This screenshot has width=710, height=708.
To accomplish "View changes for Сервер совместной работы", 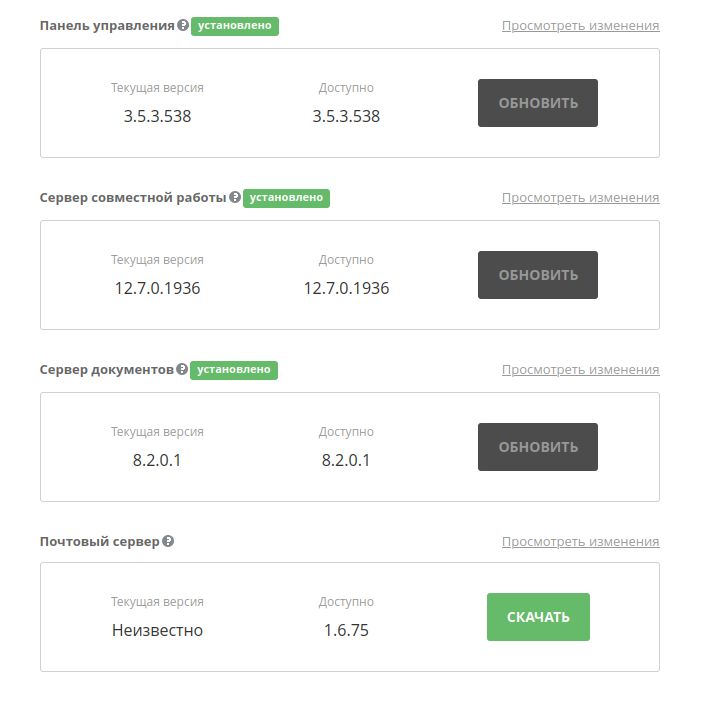I will point(580,198).
